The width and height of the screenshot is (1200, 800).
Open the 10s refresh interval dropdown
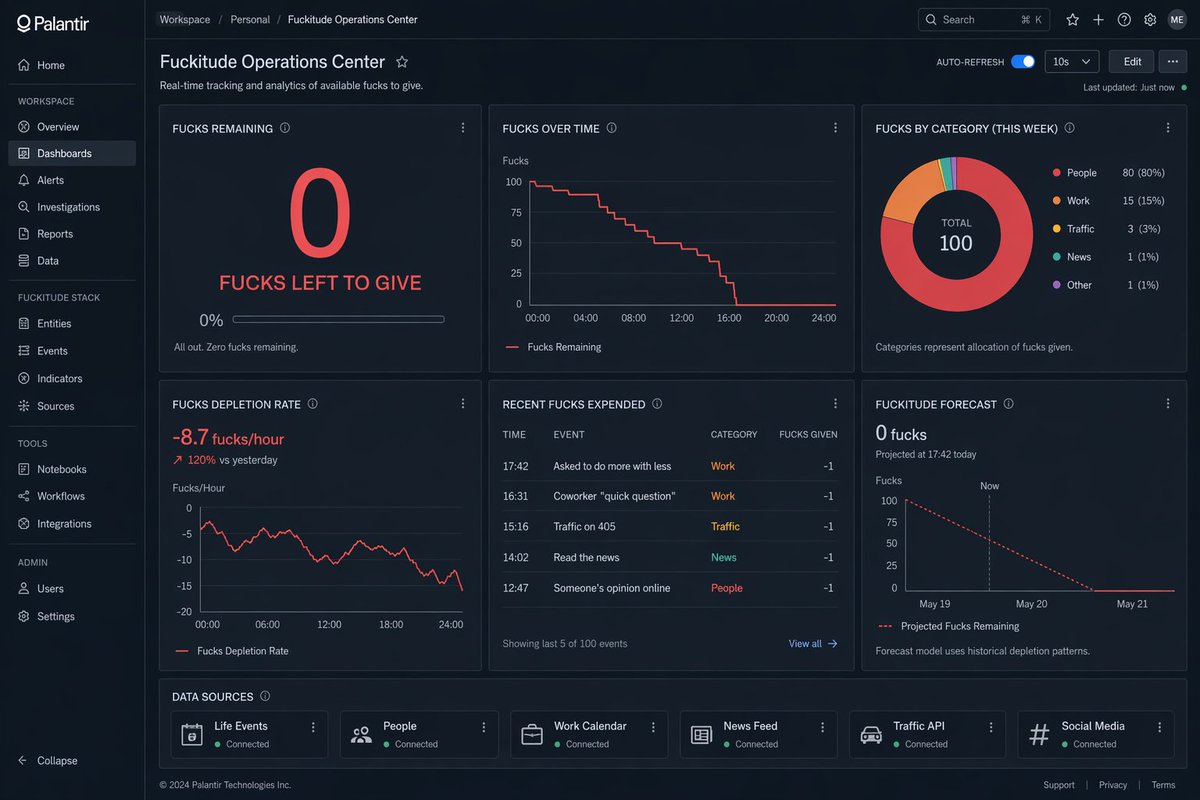pos(1071,61)
